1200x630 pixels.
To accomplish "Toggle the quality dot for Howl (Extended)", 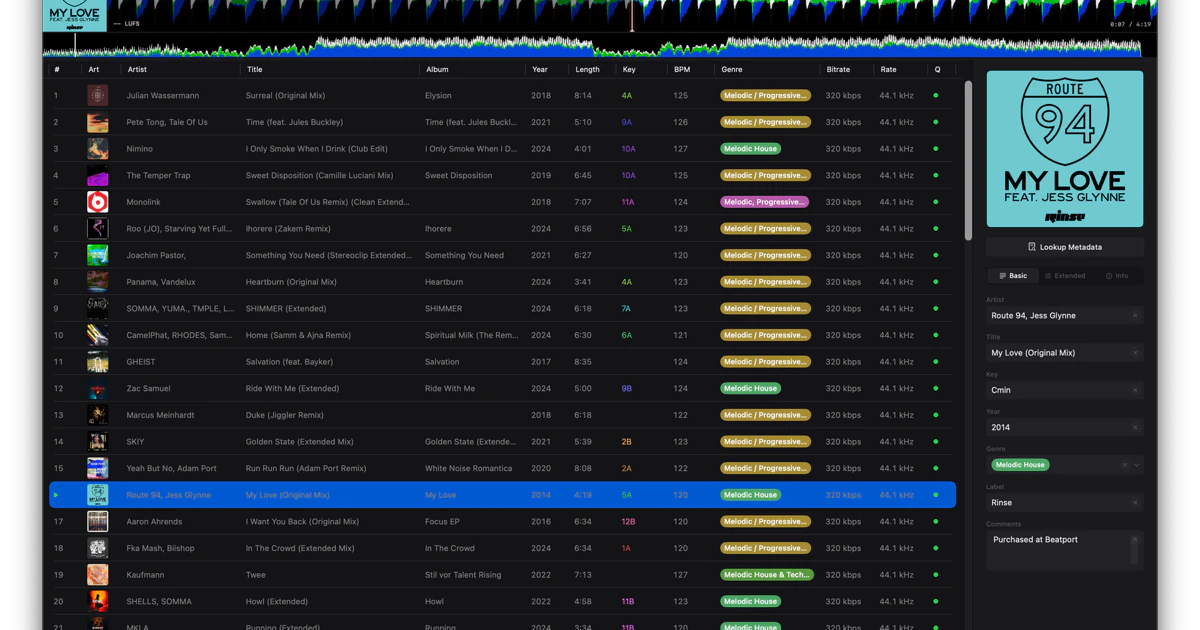I will coord(935,601).
